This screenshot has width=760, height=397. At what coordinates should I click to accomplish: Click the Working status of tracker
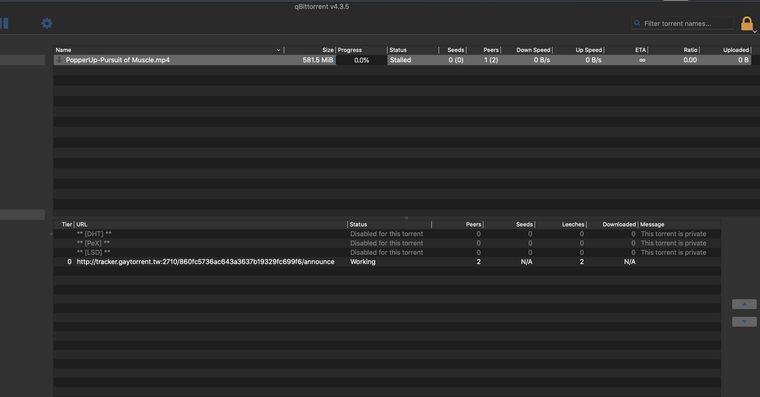pyautogui.click(x=363, y=262)
